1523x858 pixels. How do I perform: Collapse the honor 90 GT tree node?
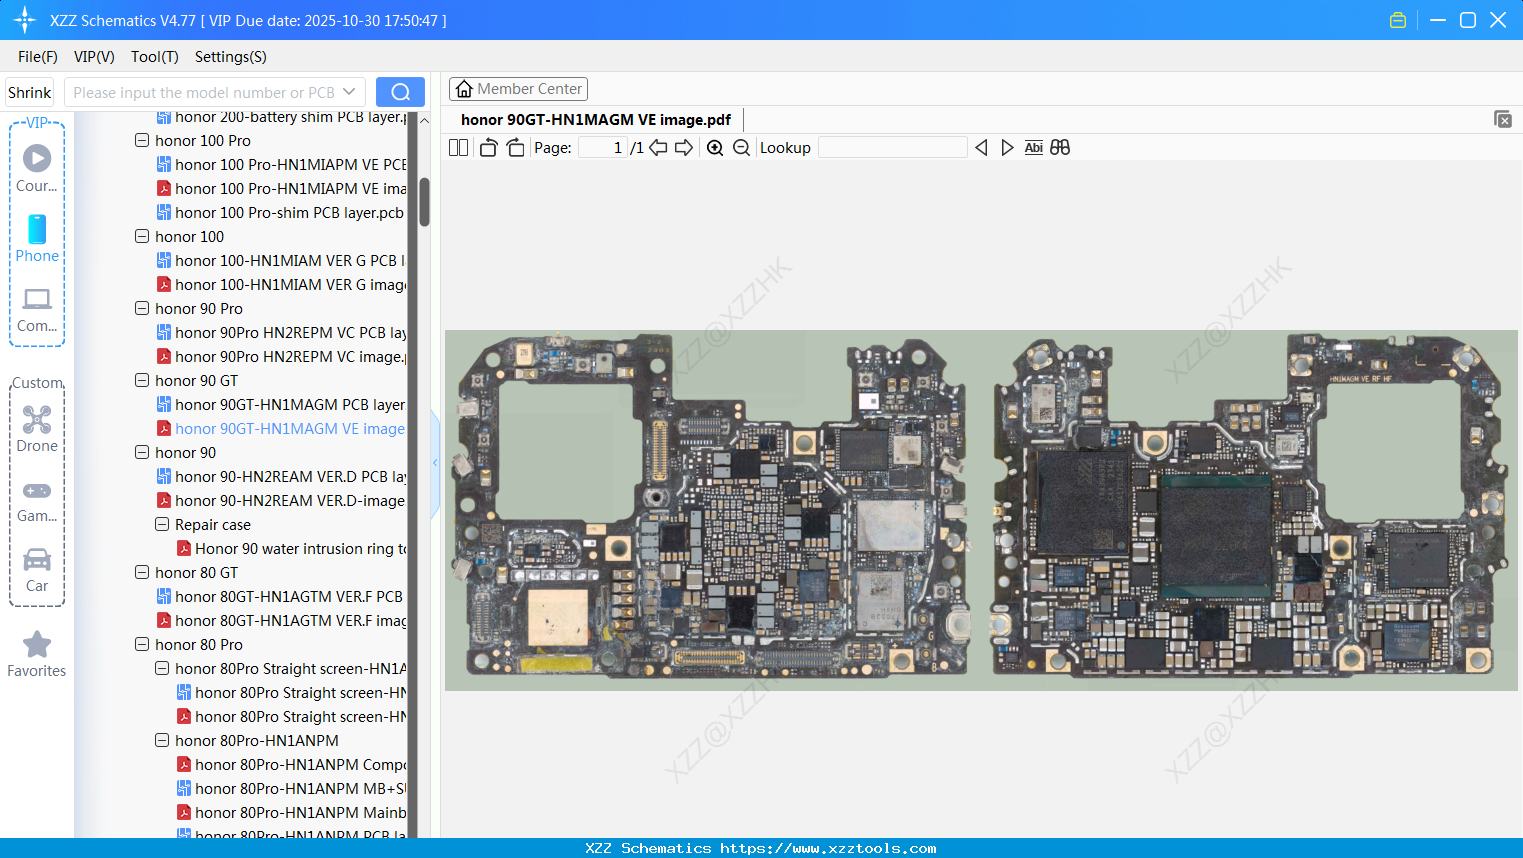point(142,381)
